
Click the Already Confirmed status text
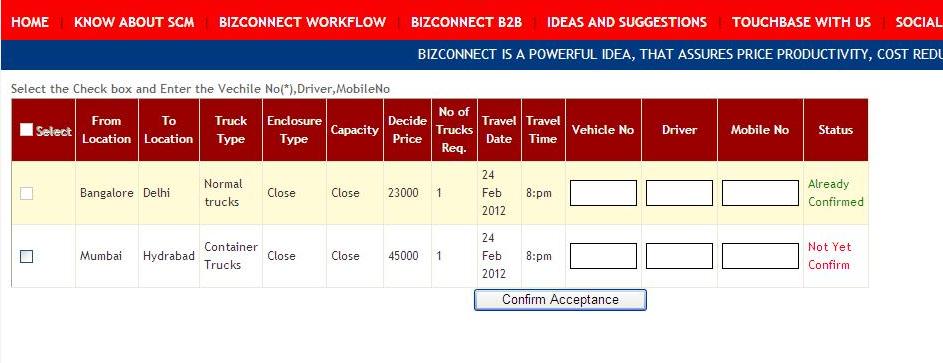835,193
